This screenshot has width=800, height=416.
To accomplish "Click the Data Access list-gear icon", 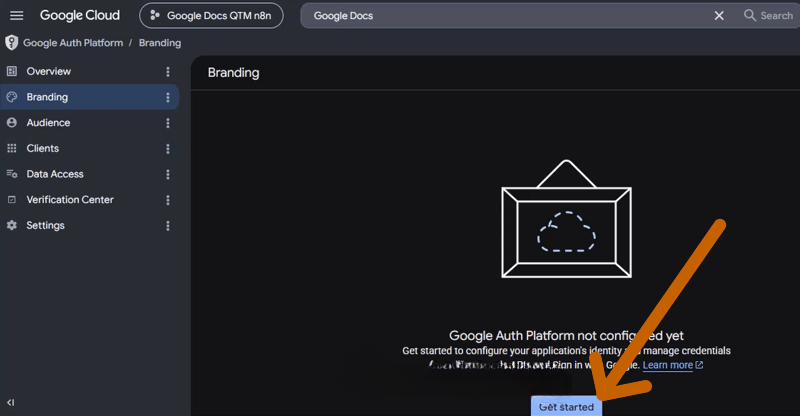I will click(x=12, y=174).
